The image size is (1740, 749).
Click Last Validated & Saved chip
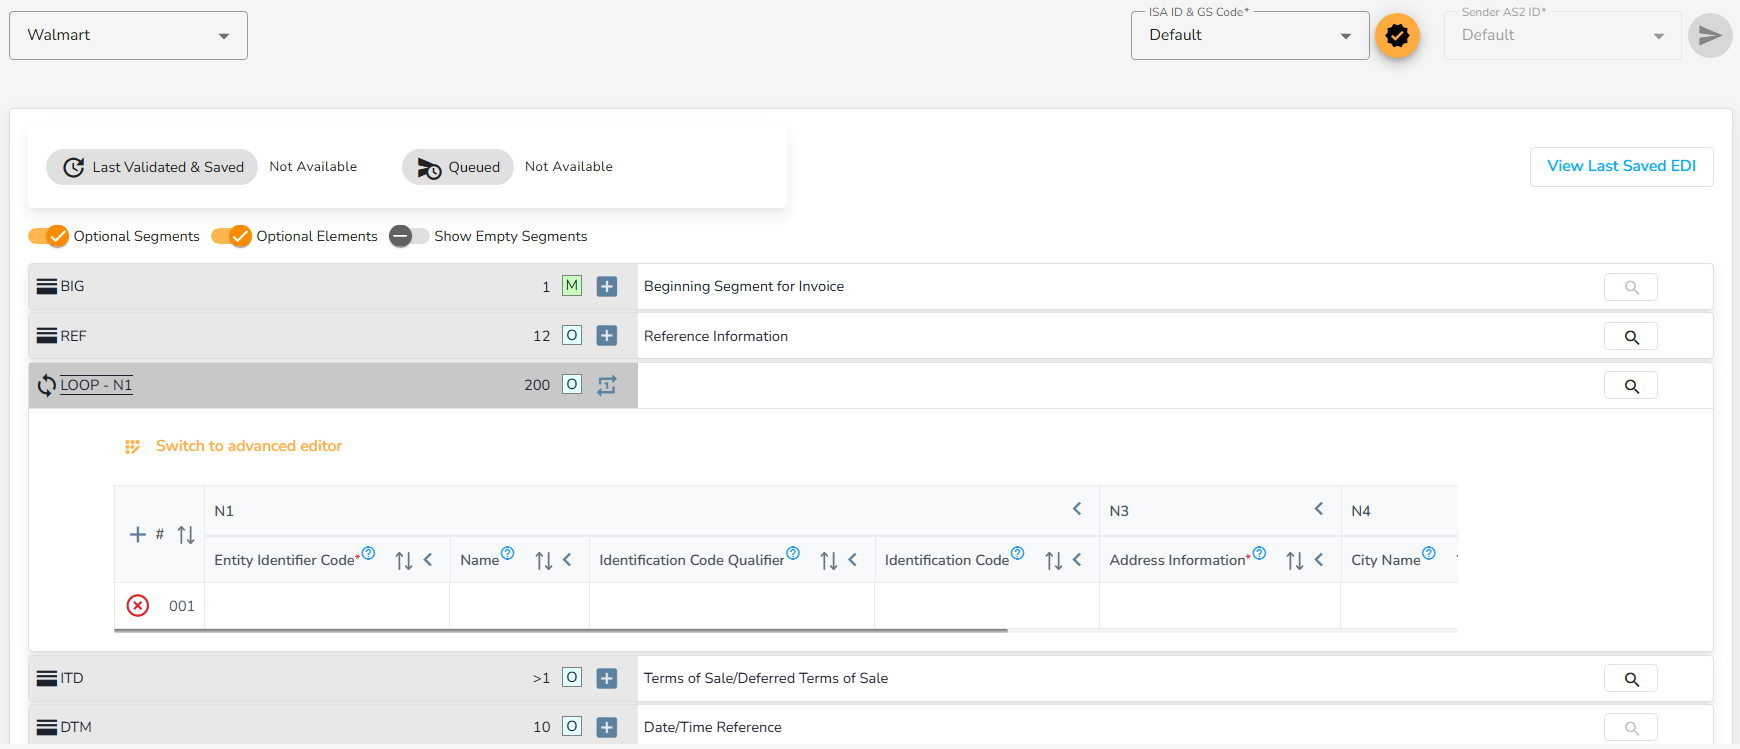[152, 167]
